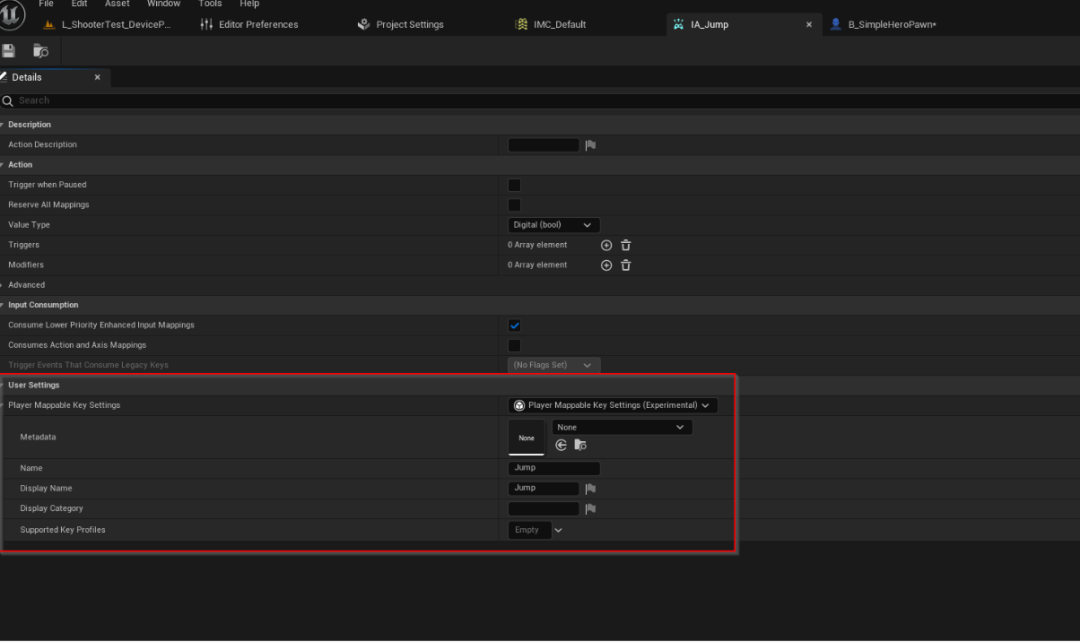Add a Modifiers array element
1080x642 pixels.
click(606, 265)
